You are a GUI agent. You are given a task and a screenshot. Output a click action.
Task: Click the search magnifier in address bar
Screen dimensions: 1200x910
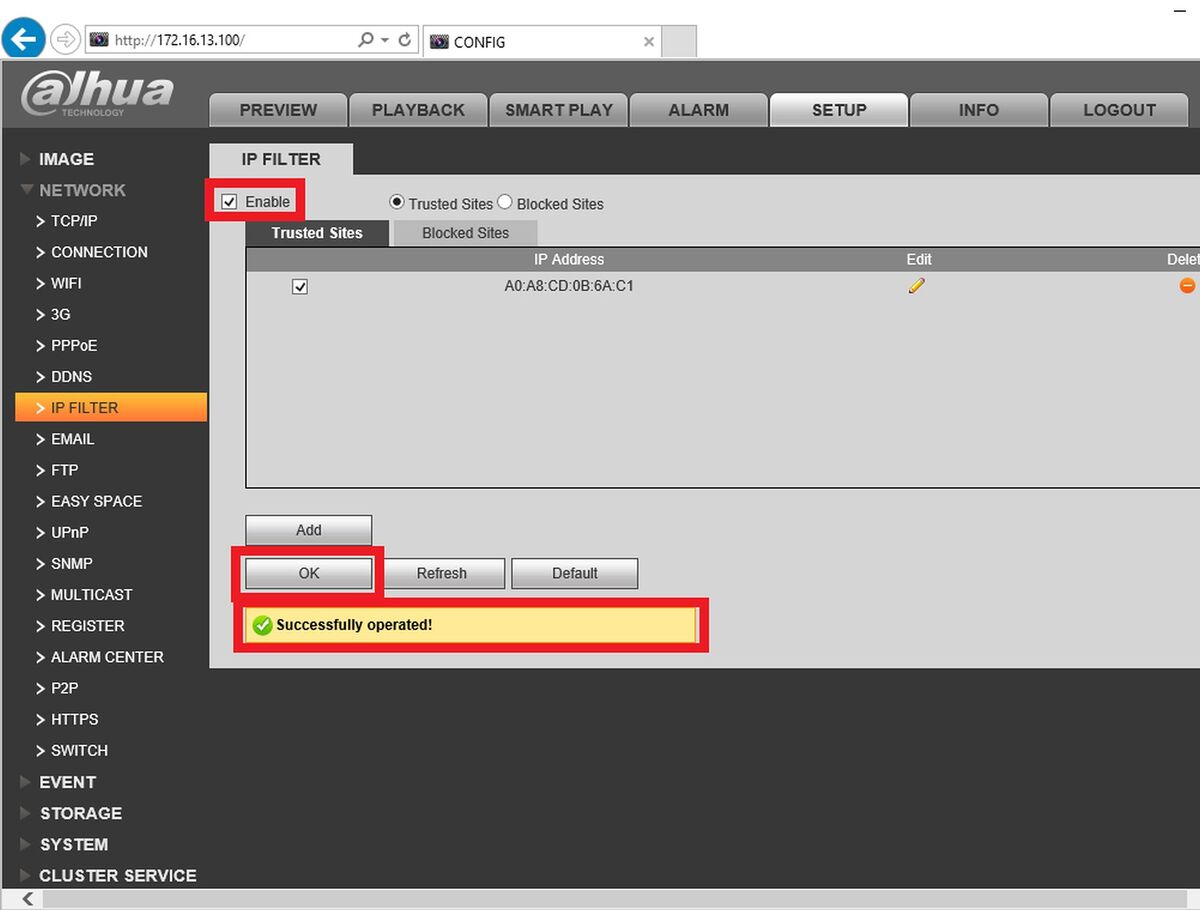click(366, 40)
